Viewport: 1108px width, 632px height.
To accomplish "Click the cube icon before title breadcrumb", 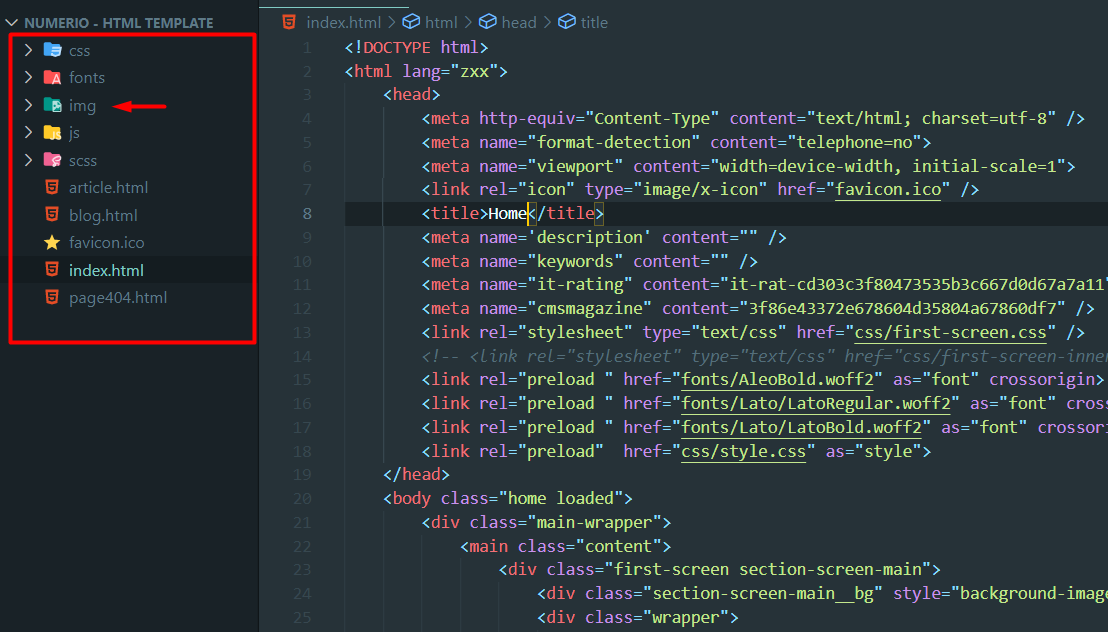I will [x=567, y=22].
